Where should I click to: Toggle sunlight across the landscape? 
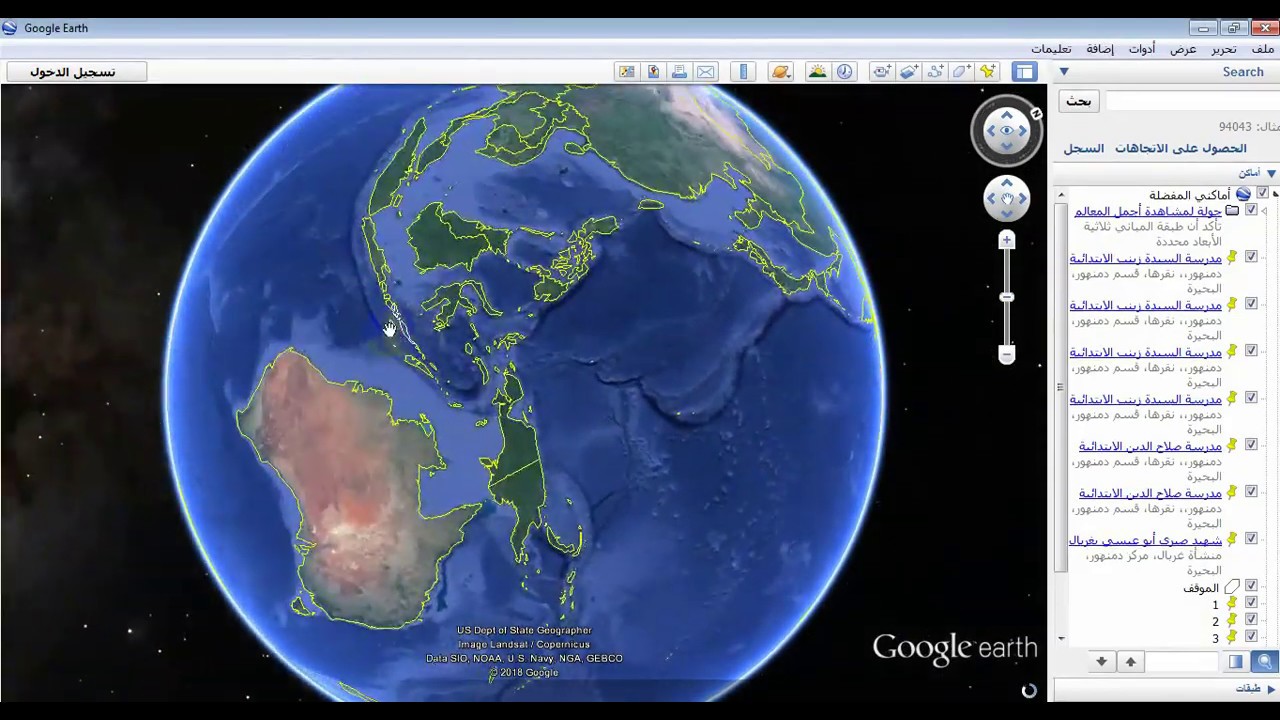(818, 71)
